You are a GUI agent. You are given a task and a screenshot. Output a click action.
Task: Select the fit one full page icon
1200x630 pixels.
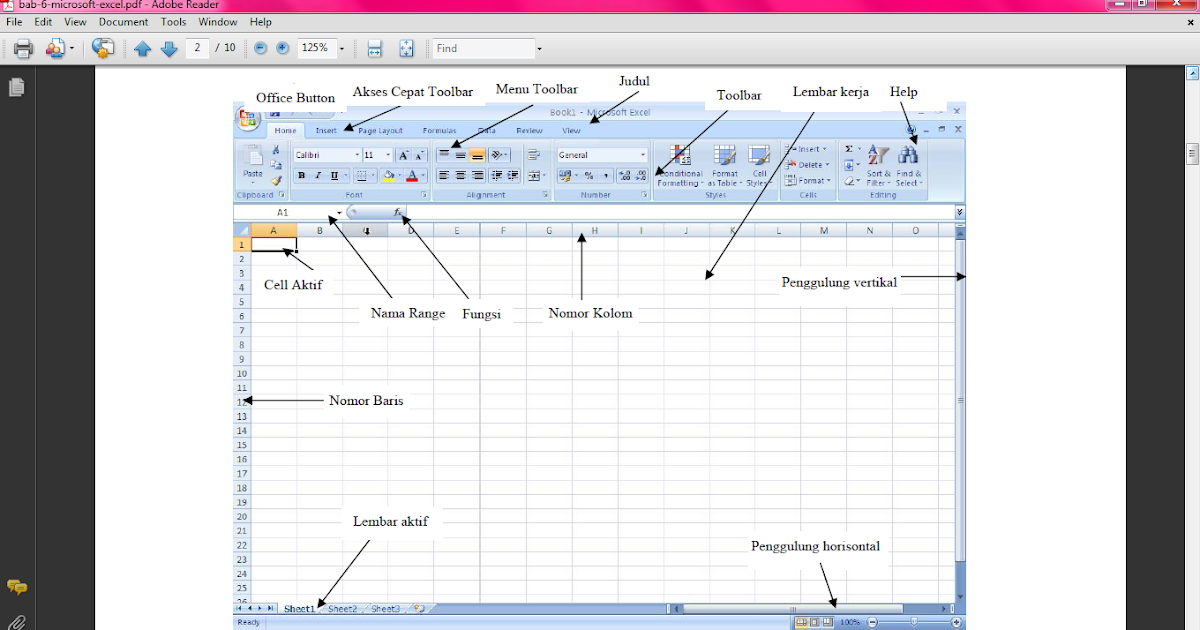tap(407, 48)
